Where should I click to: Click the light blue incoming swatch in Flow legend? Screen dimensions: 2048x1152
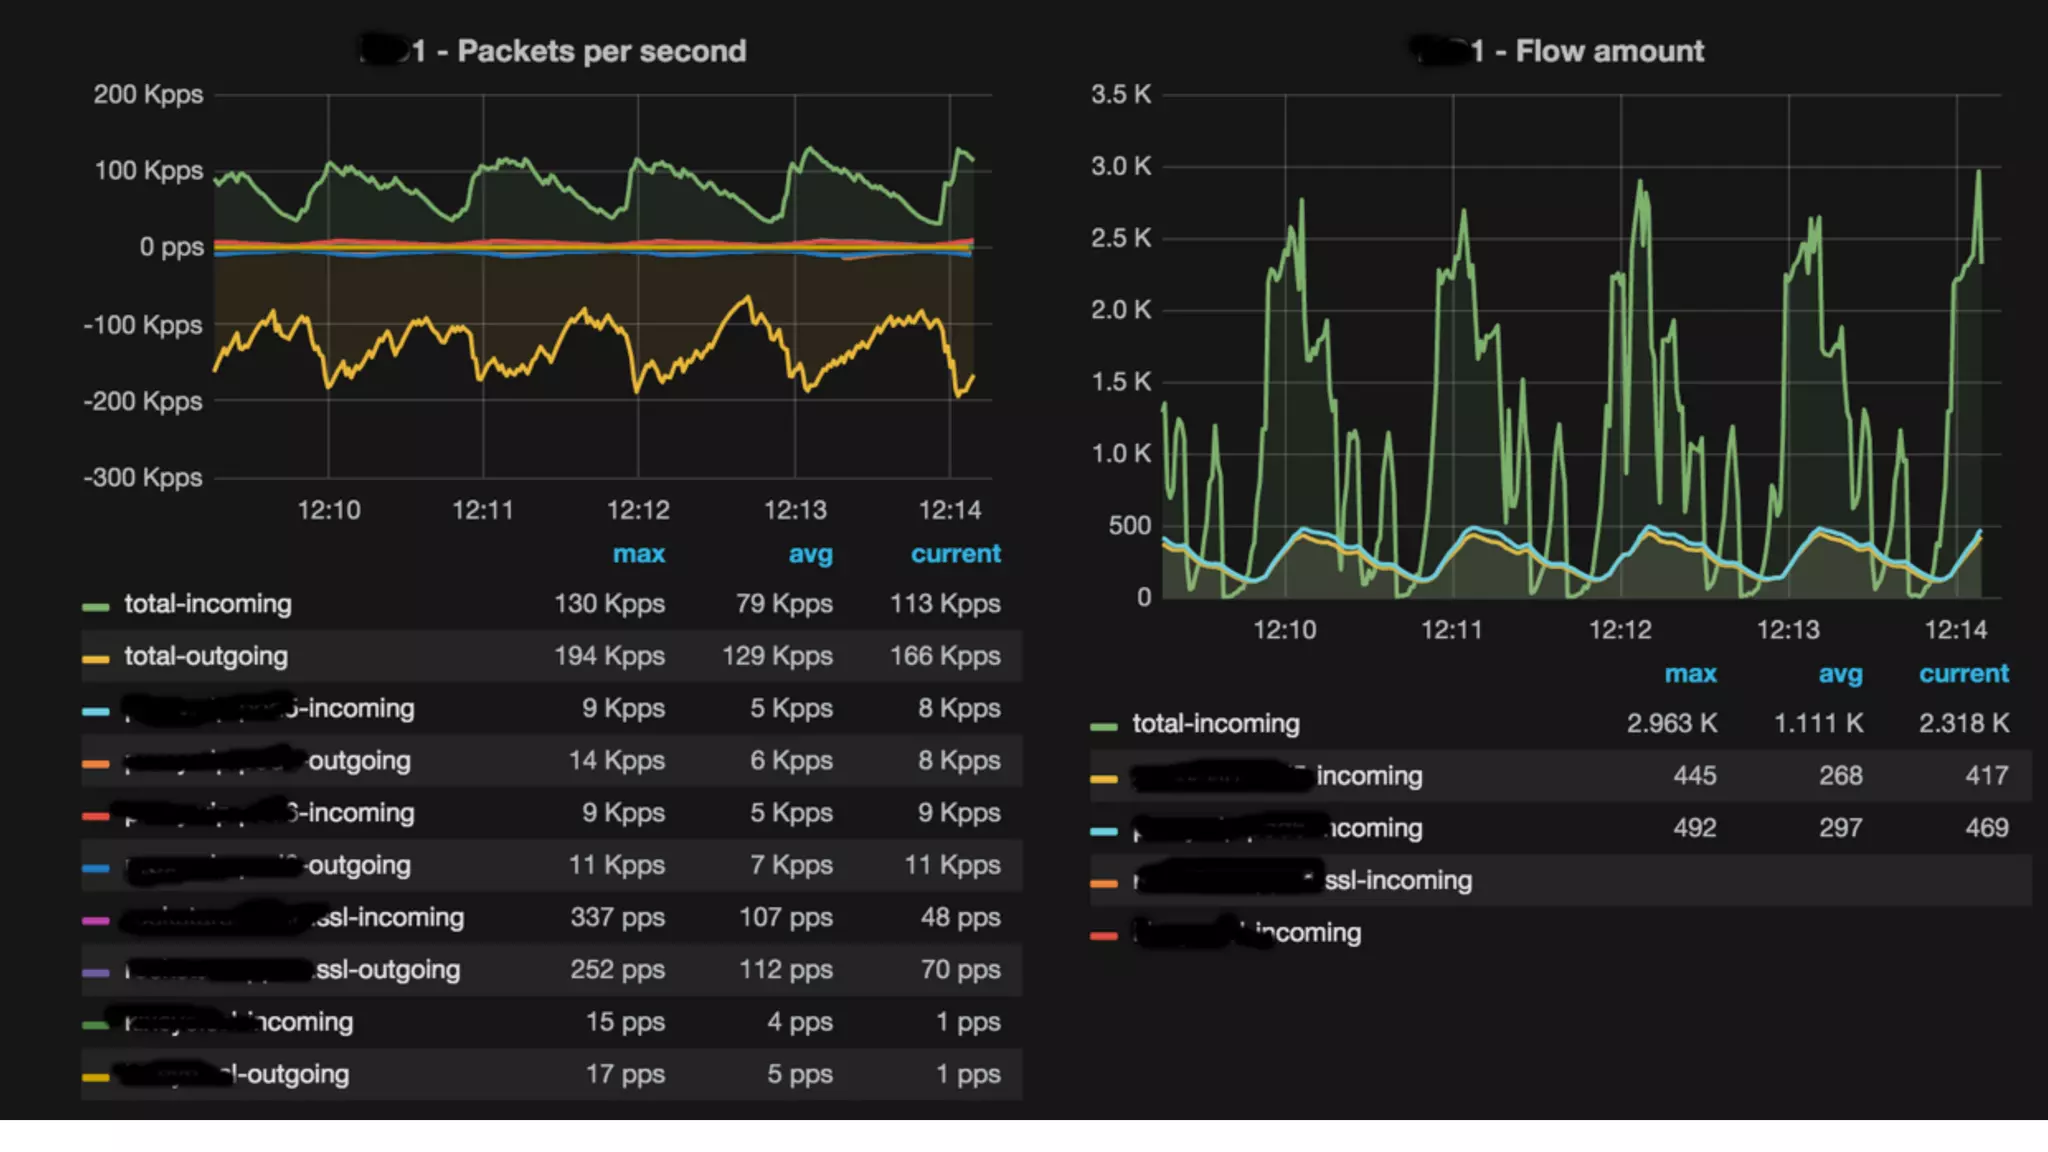[1104, 831]
